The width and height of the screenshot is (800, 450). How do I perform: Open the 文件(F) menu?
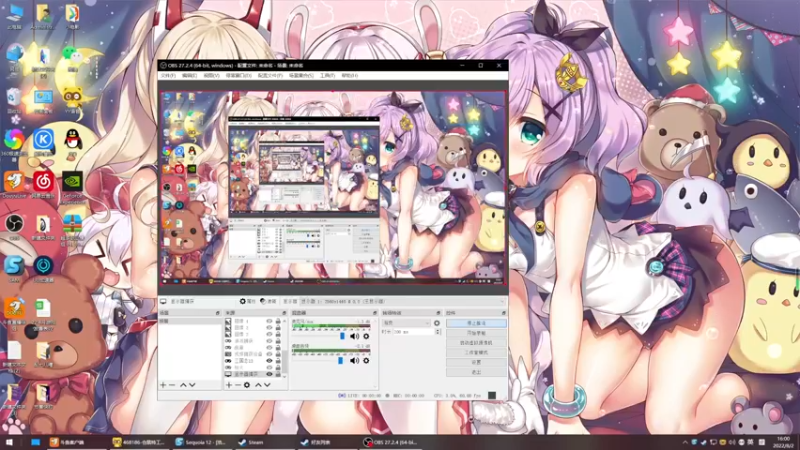[168, 76]
